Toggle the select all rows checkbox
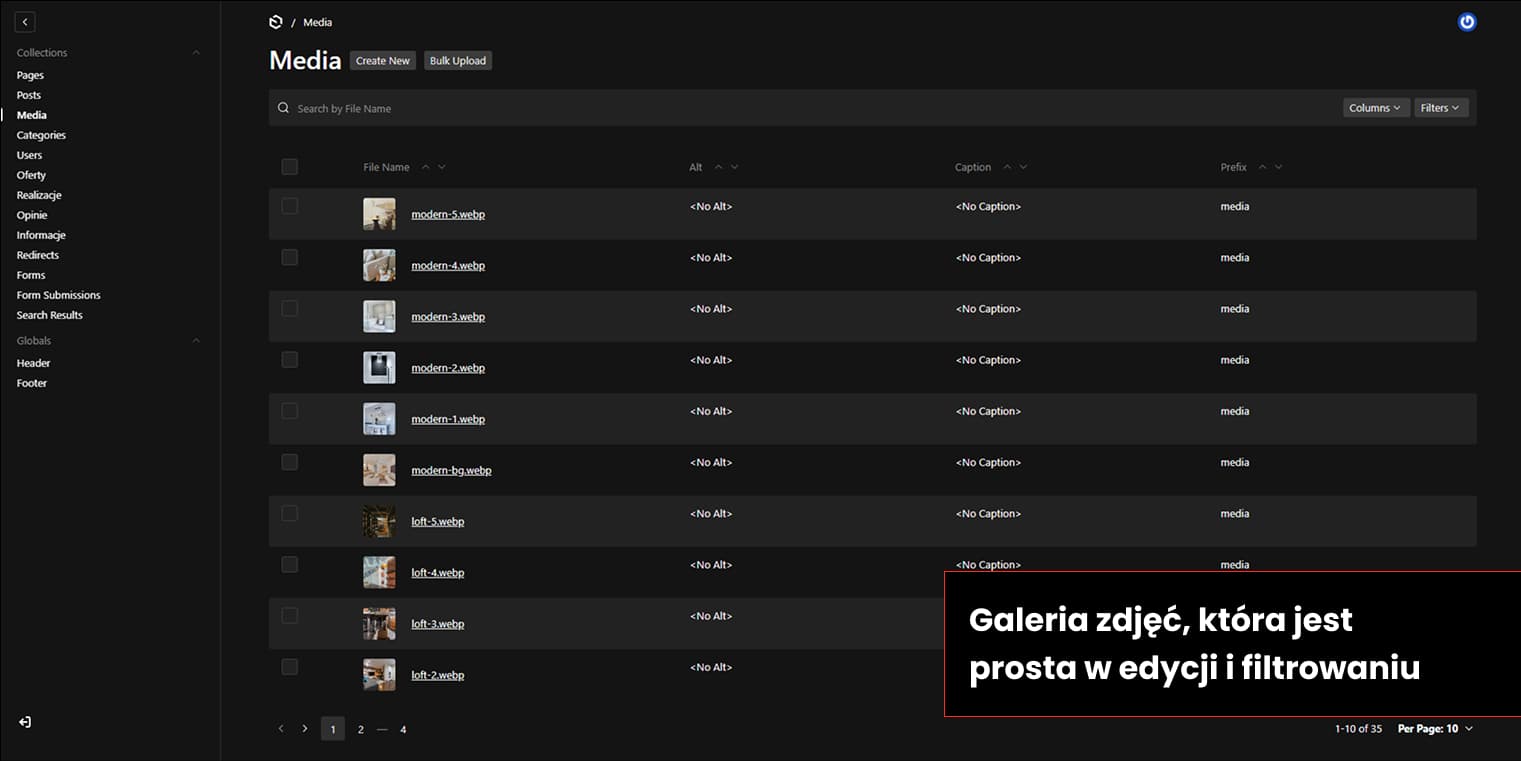The height and width of the screenshot is (761, 1521). (290, 167)
